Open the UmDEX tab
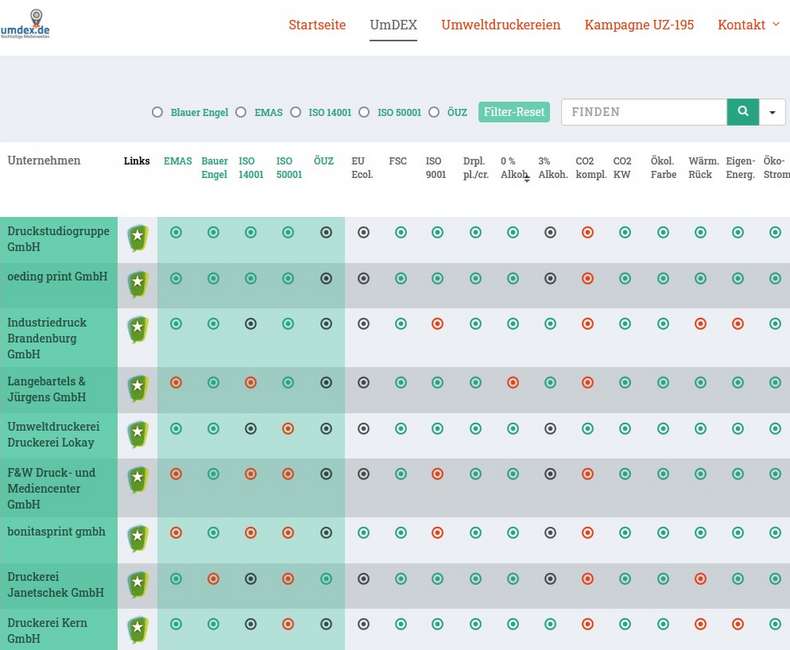This screenshot has height=650, width=790. pos(393,25)
